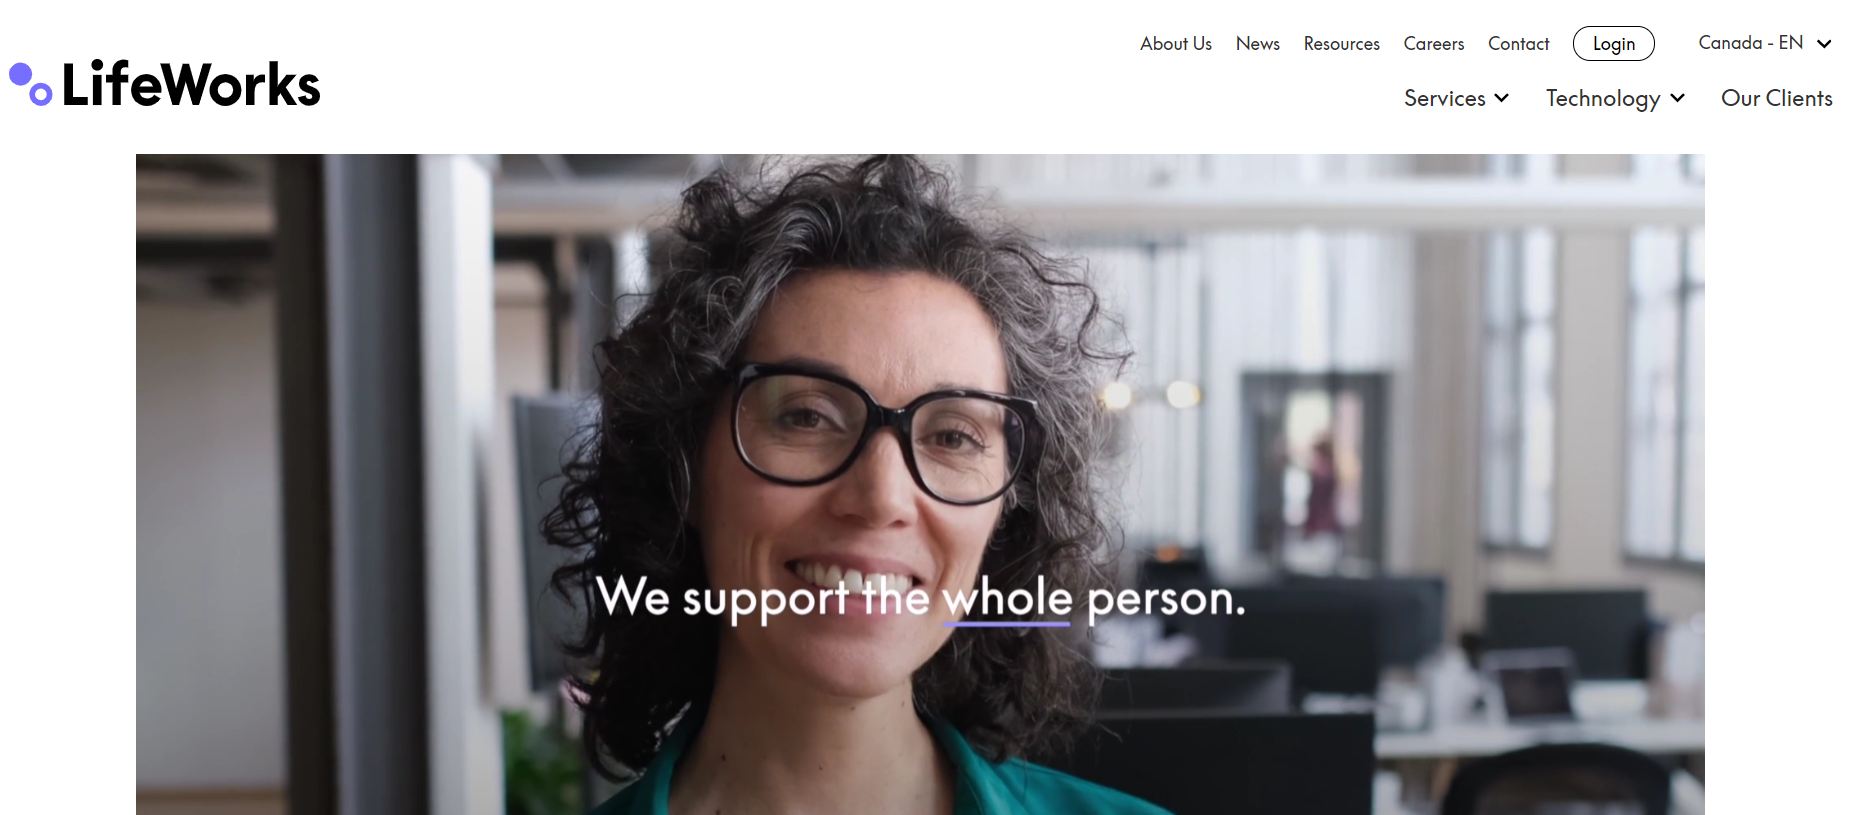Click the chevron arrow beside Technology

pyautogui.click(x=1677, y=98)
